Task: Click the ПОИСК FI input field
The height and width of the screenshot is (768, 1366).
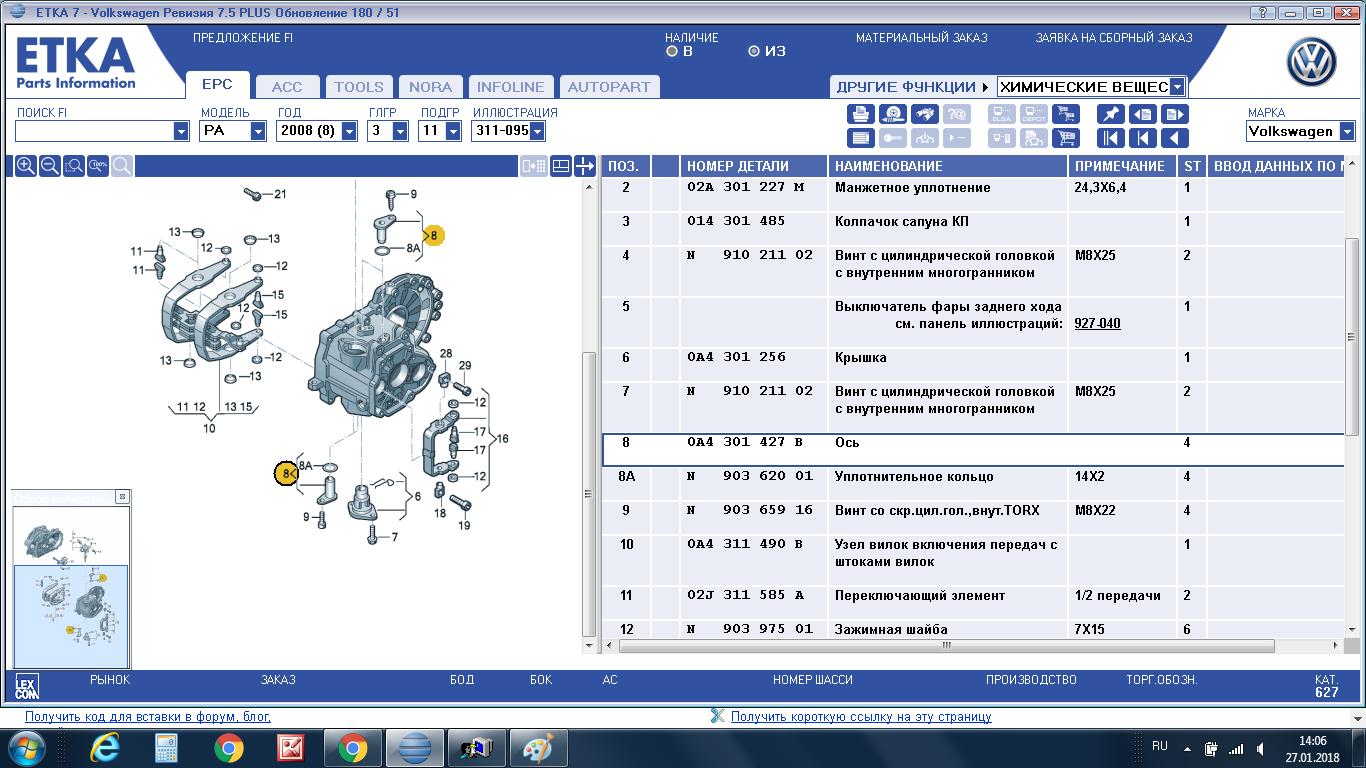Action: [x=95, y=131]
